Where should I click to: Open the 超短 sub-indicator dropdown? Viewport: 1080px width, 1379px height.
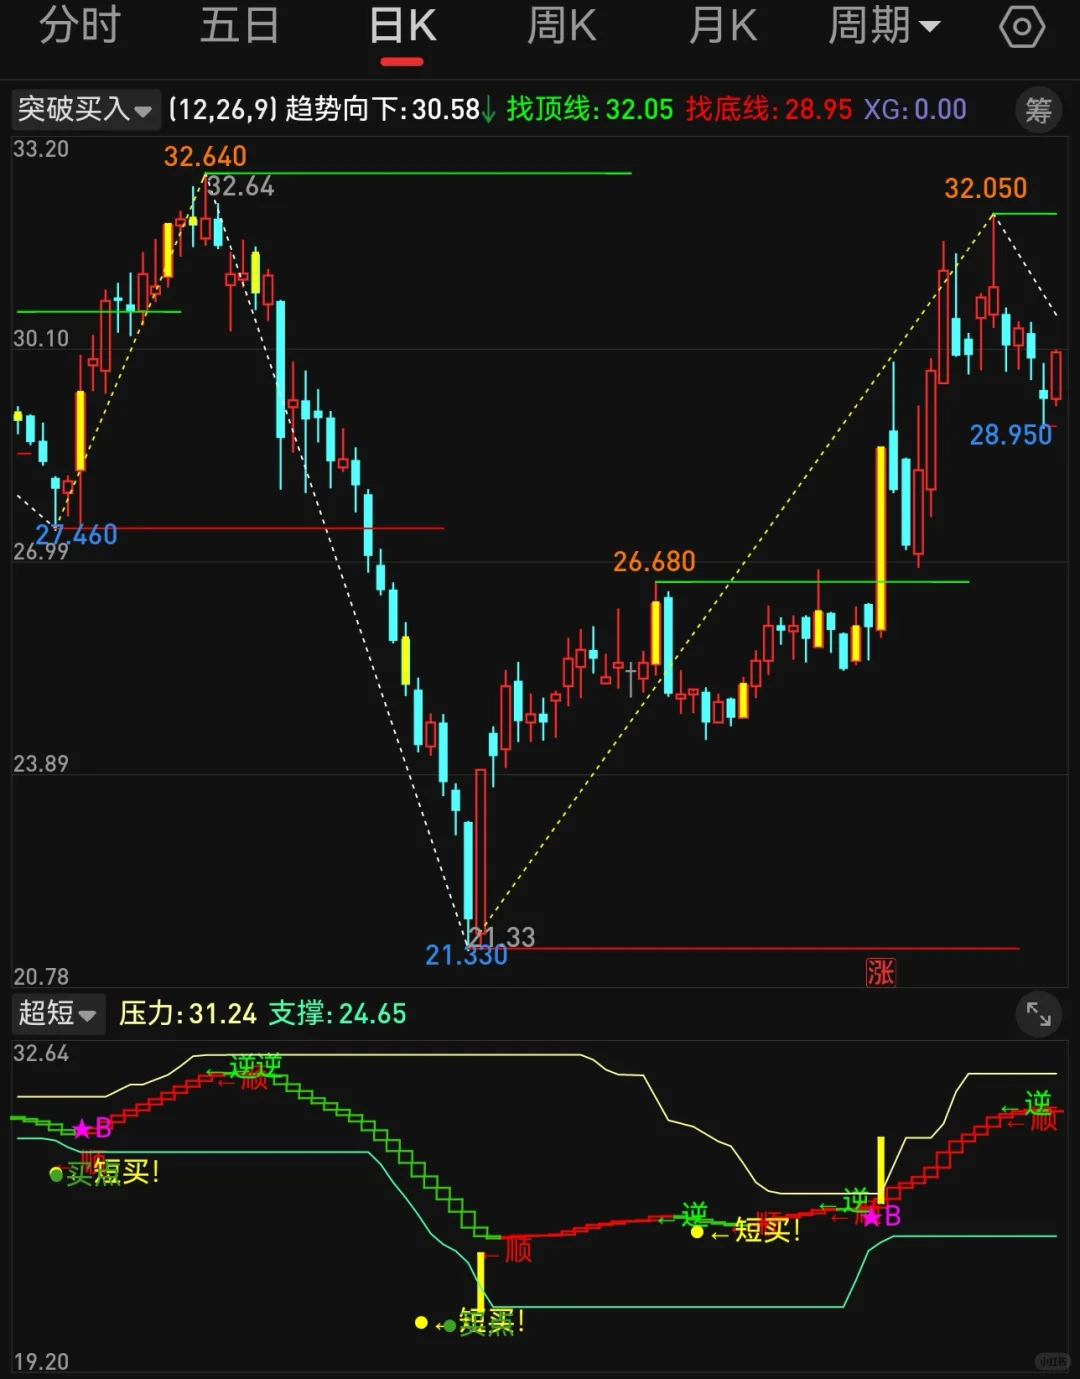57,1013
